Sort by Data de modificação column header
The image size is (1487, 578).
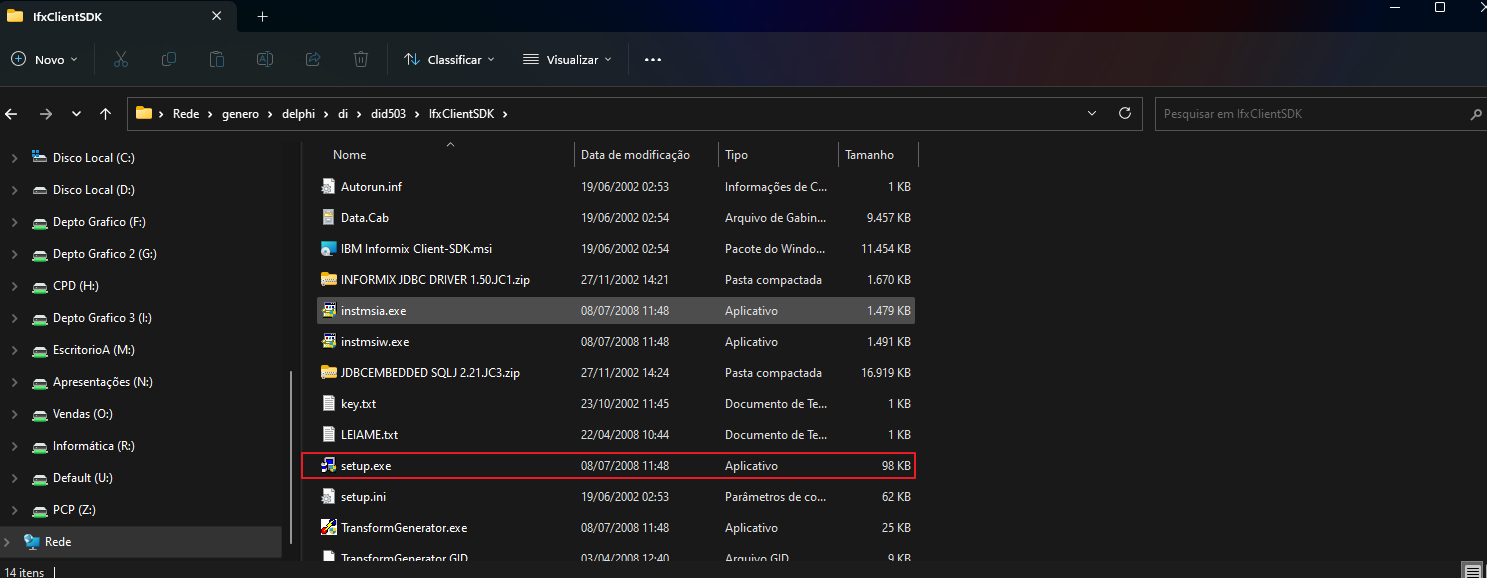(x=635, y=155)
